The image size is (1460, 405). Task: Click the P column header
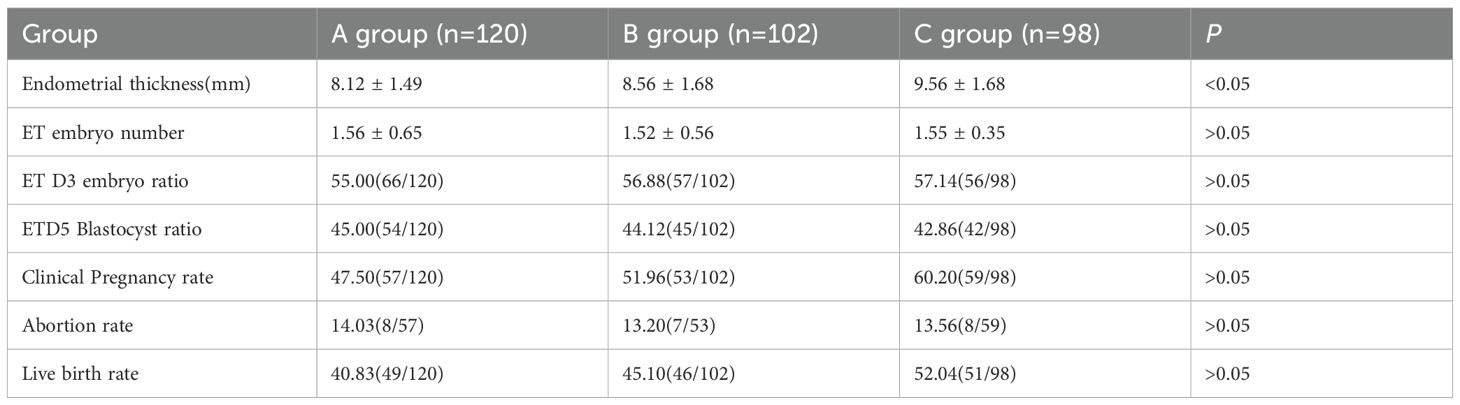[x=1211, y=35]
